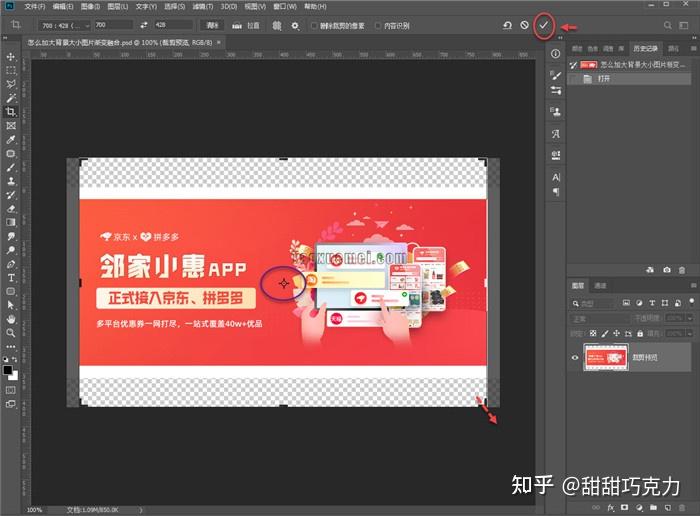Open the Filter (滤镜) menu

(203, 6)
